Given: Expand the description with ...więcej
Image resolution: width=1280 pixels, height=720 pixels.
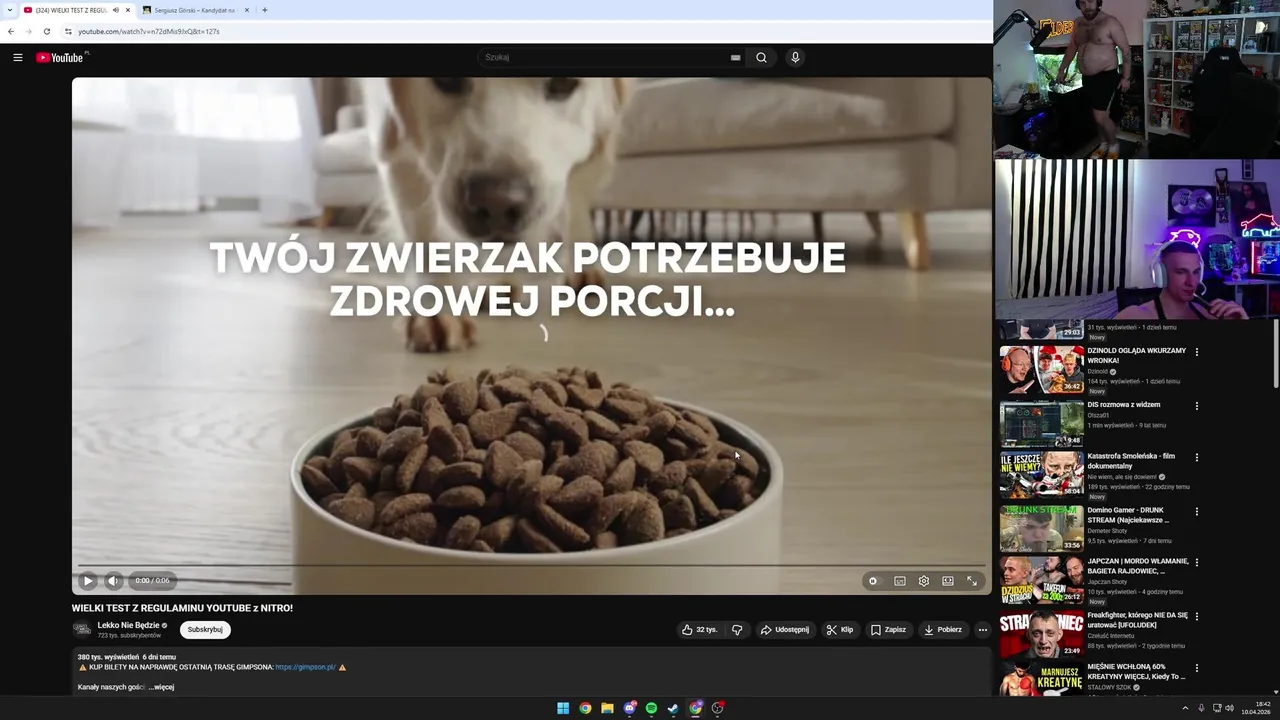Looking at the screenshot, I should point(161,687).
